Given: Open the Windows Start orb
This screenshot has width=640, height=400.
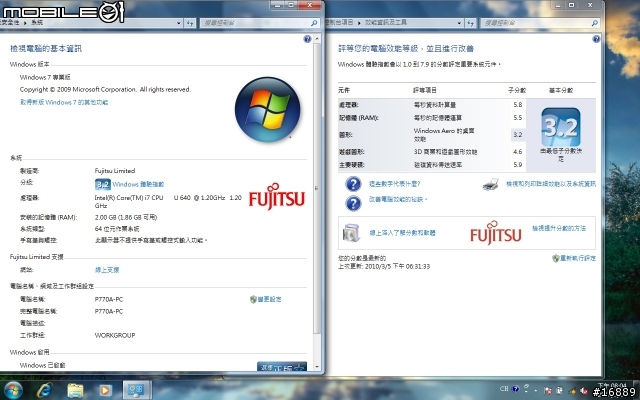Looking at the screenshot, I should click(x=13, y=390).
